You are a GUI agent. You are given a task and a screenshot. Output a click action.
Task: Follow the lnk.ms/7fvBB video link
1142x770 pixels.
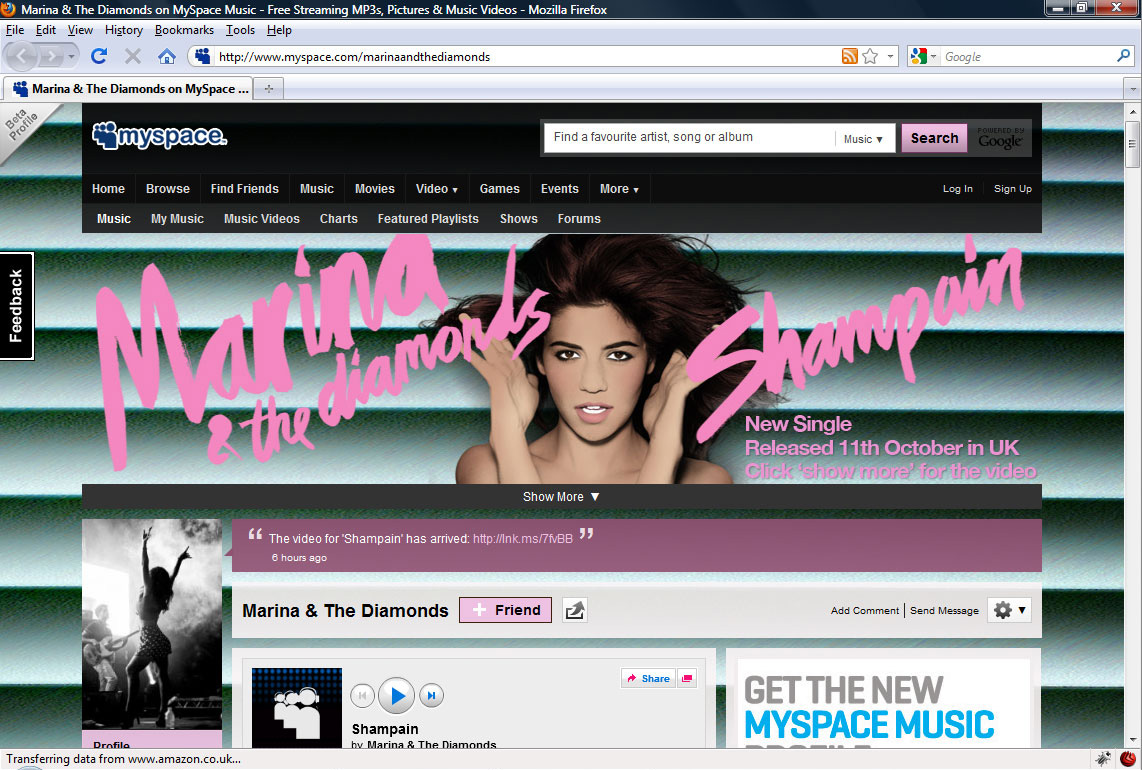tap(523, 539)
